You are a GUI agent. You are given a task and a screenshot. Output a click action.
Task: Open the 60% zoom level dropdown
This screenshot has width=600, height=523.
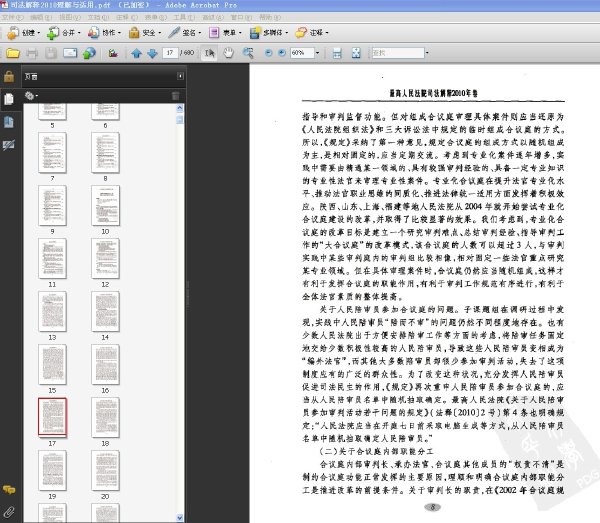tap(317, 53)
